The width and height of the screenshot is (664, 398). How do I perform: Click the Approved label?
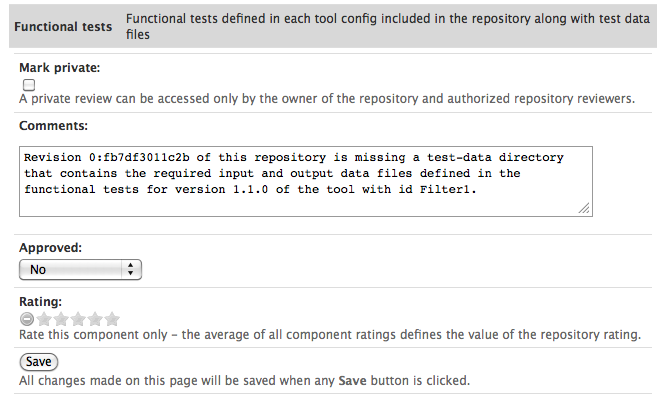click(50, 248)
